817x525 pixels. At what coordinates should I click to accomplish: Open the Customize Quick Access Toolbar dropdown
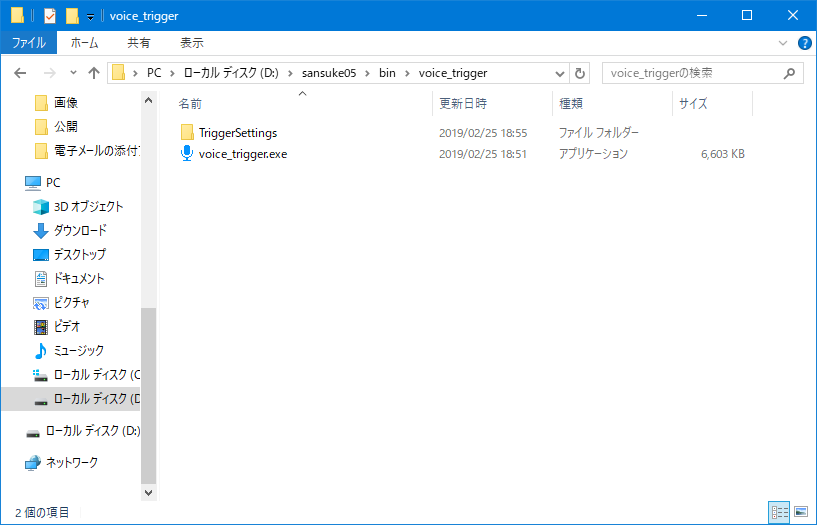click(90, 17)
